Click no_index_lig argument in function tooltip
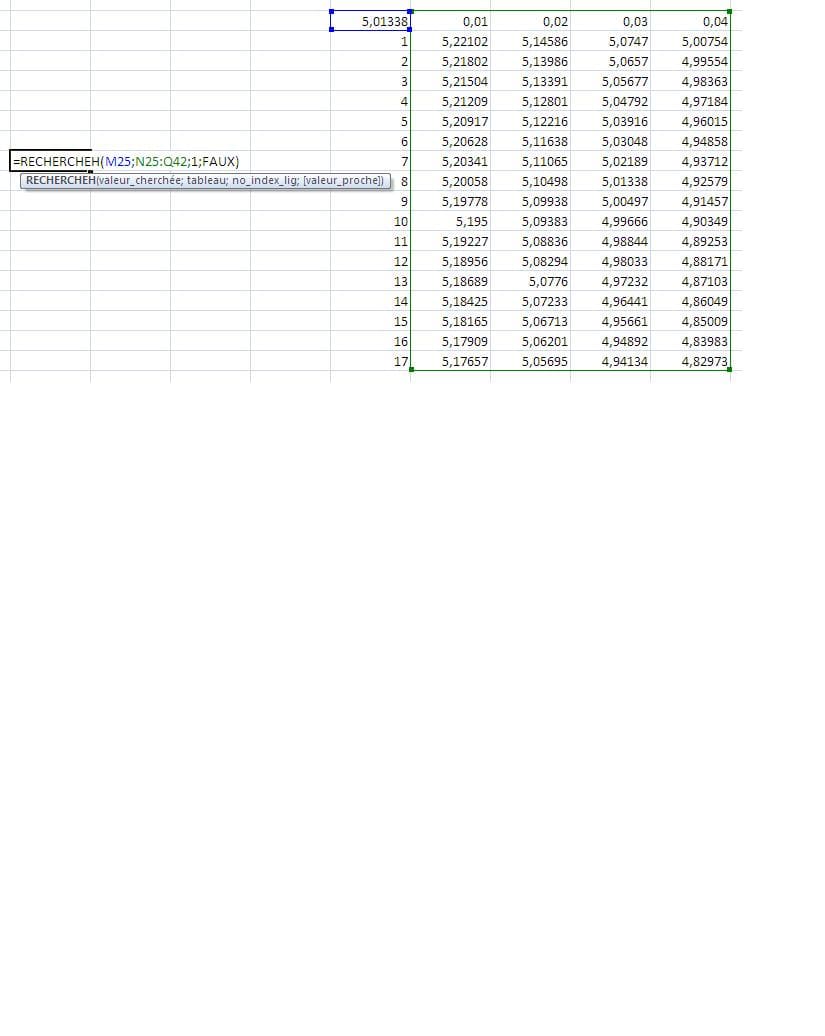The image size is (825, 1036). coord(265,180)
